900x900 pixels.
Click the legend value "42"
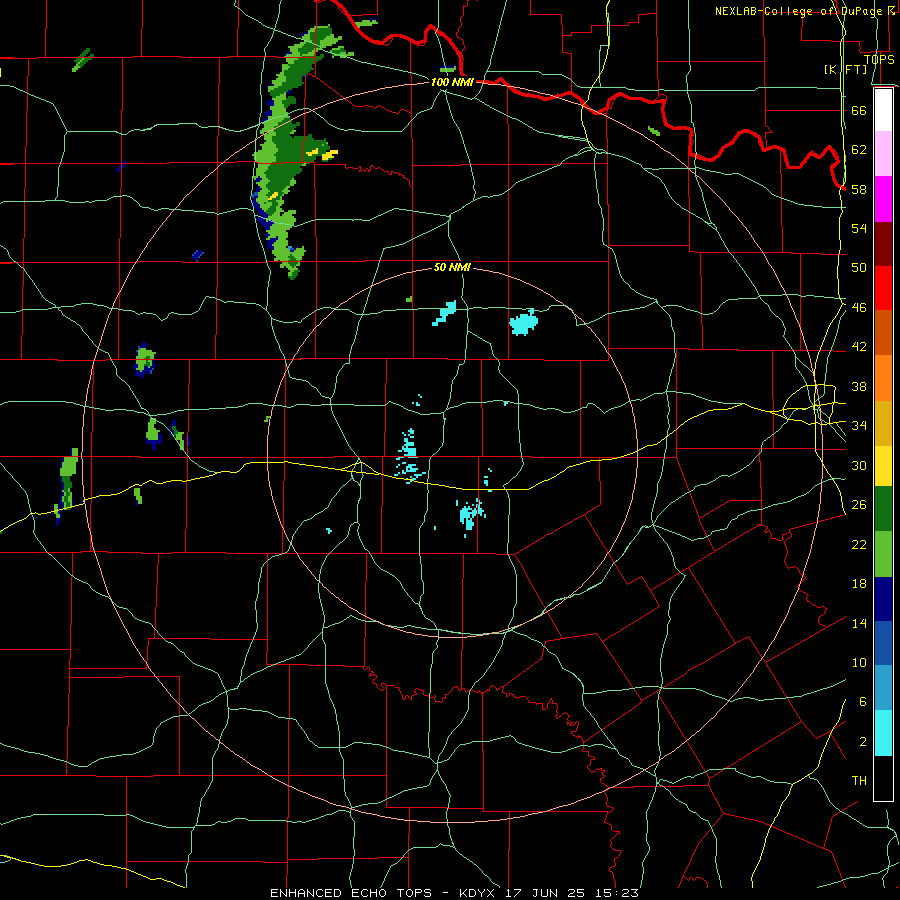[859, 347]
